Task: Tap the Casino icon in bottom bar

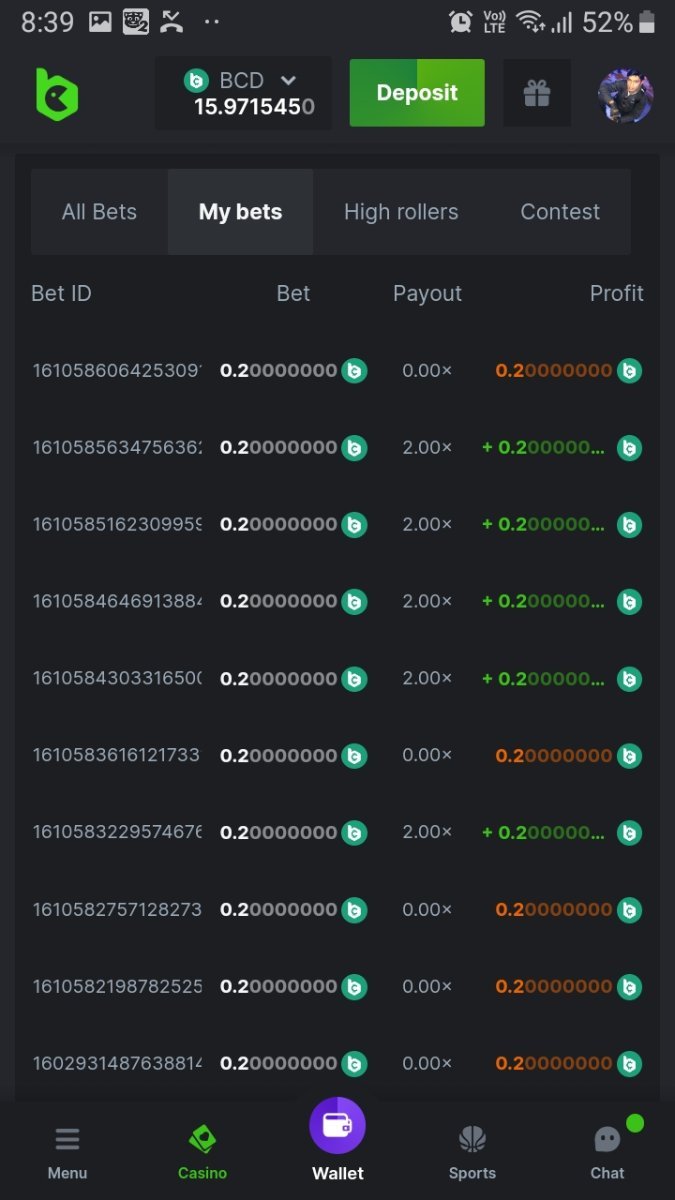Action: tap(202, 1139)
